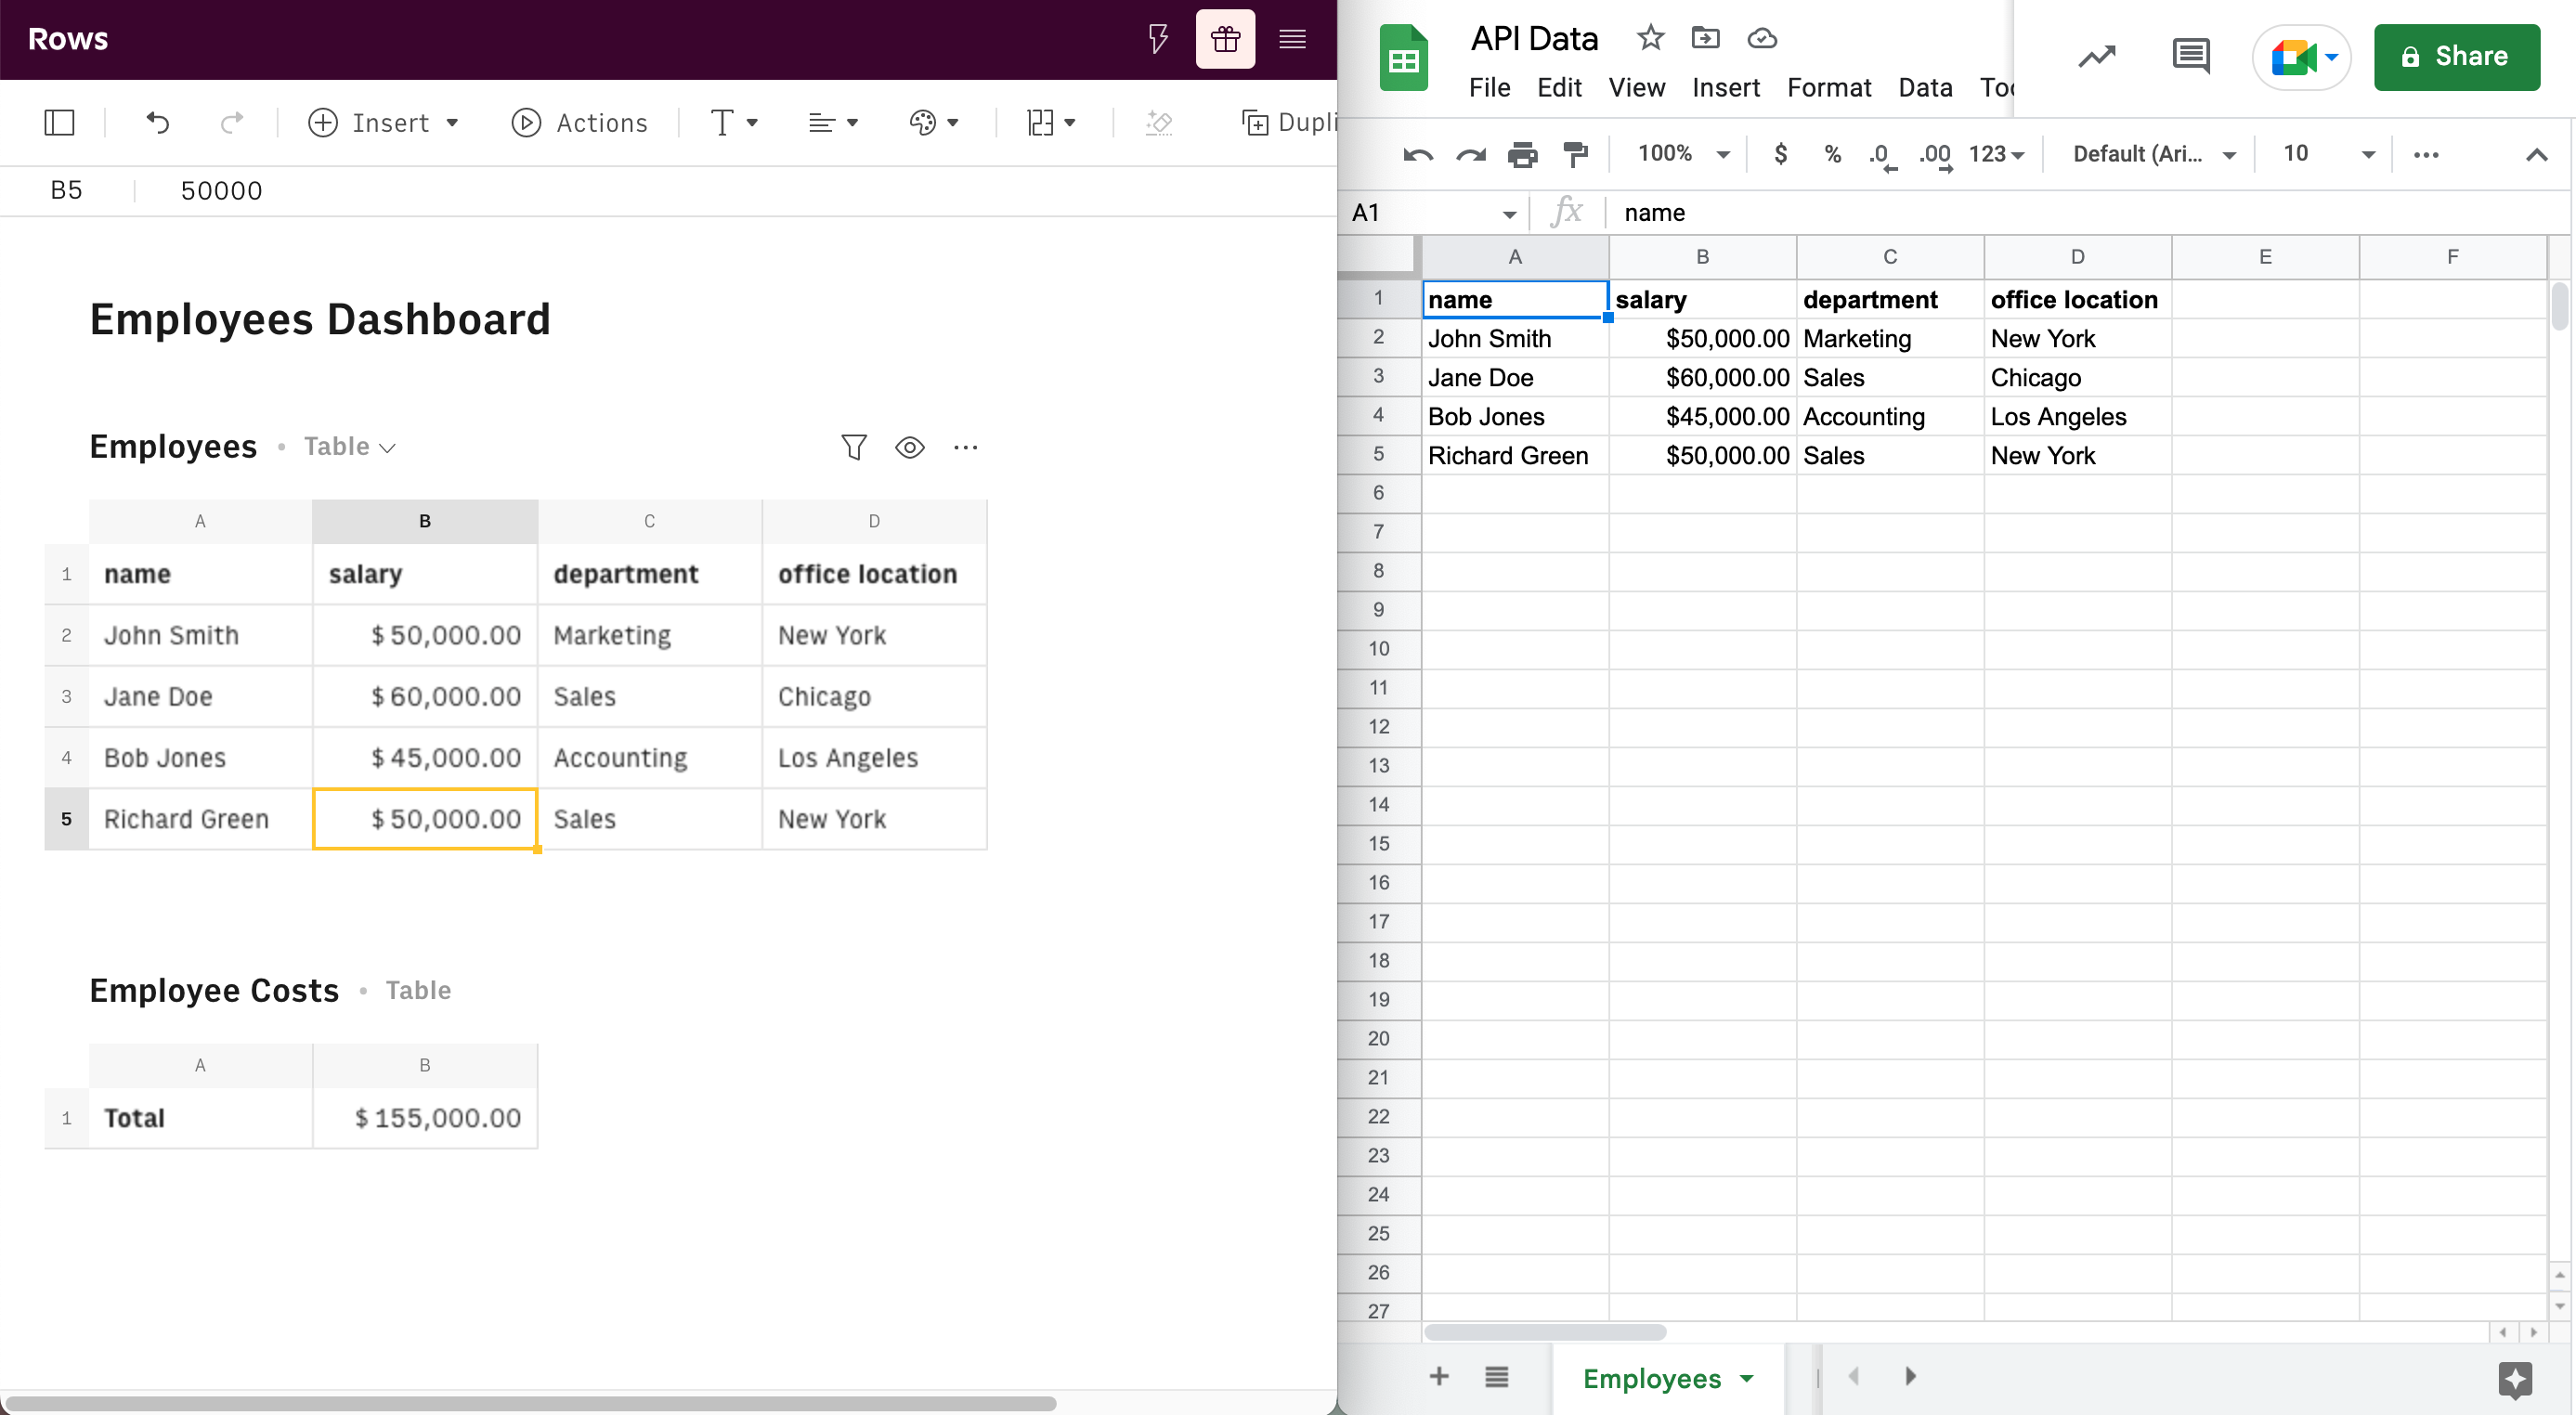The width and height of the screenshot is (2576, 1415).
Task: Click the Sheets home icon
Action: pyautogui.click(x=1403, y=57)
